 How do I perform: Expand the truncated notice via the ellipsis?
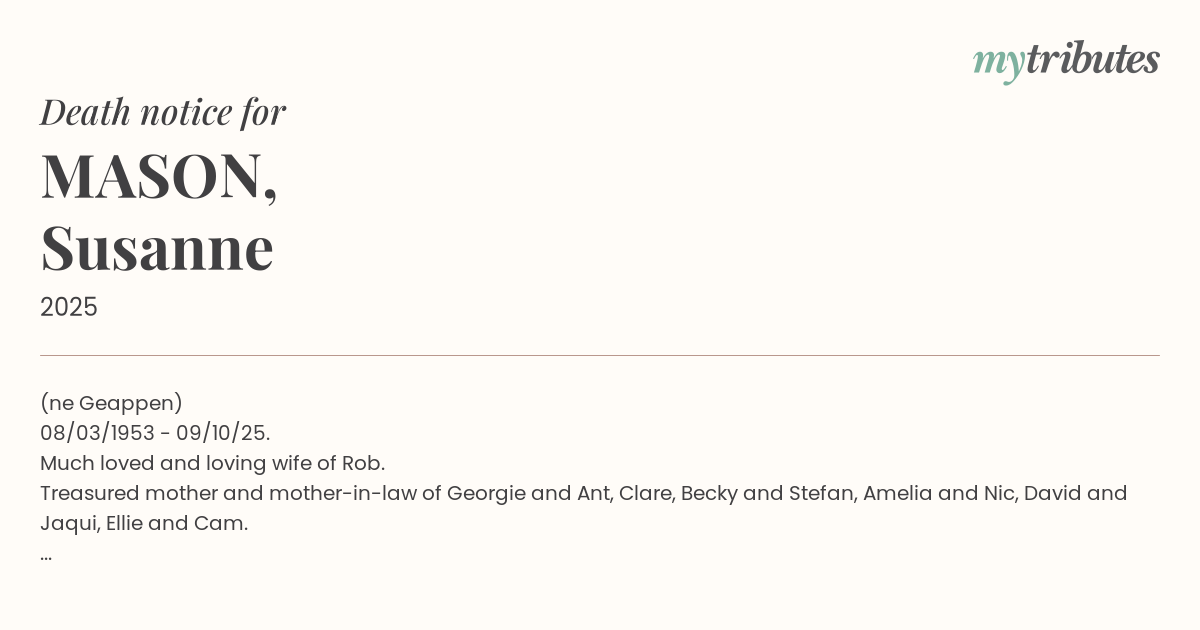46,554
